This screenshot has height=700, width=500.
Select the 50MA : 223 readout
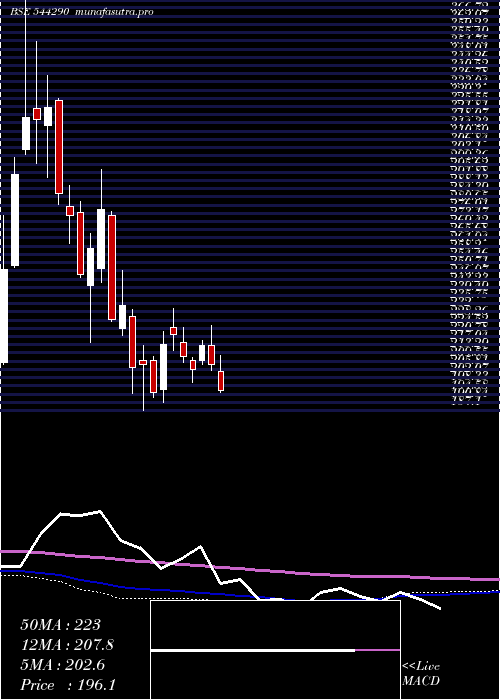coord(61,625)
